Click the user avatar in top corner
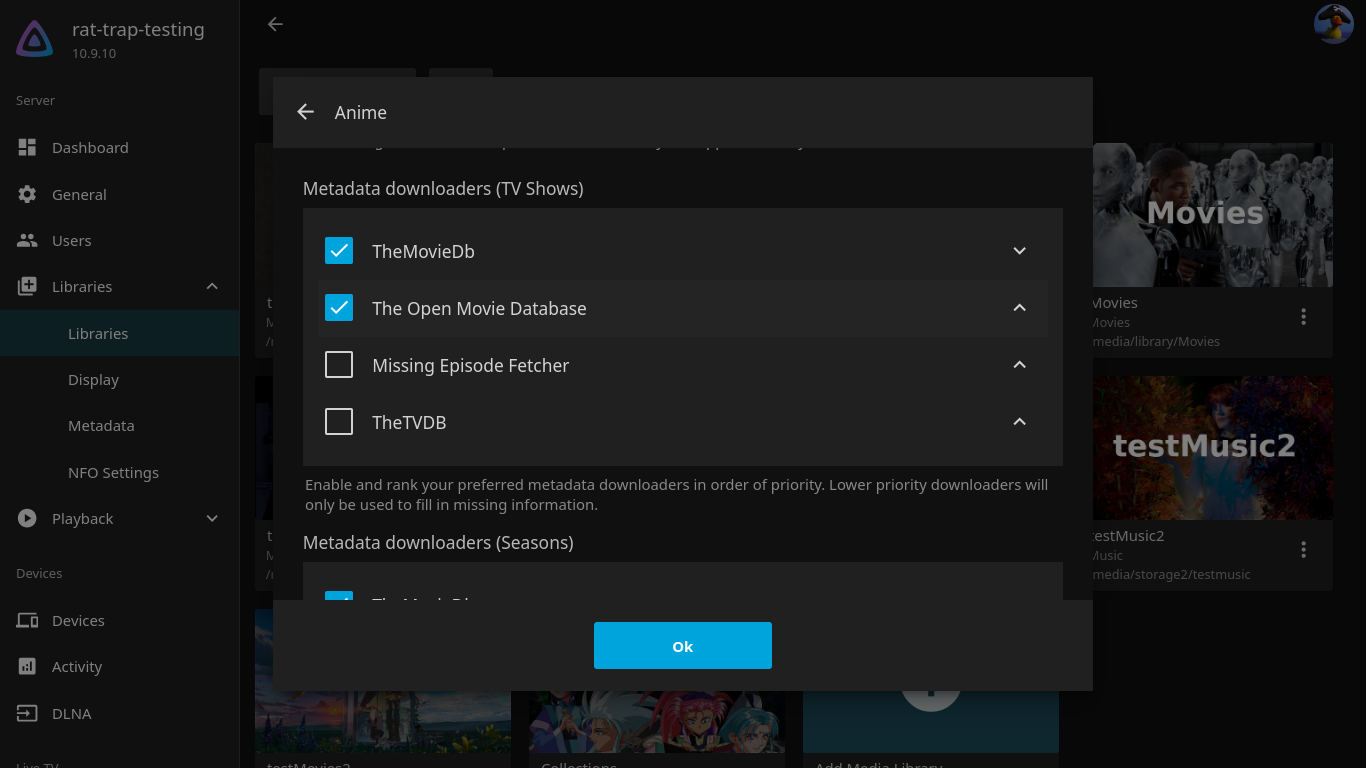Image resolution: width=1366 pixels, height=768 pixels. [x=1333, y=24]
